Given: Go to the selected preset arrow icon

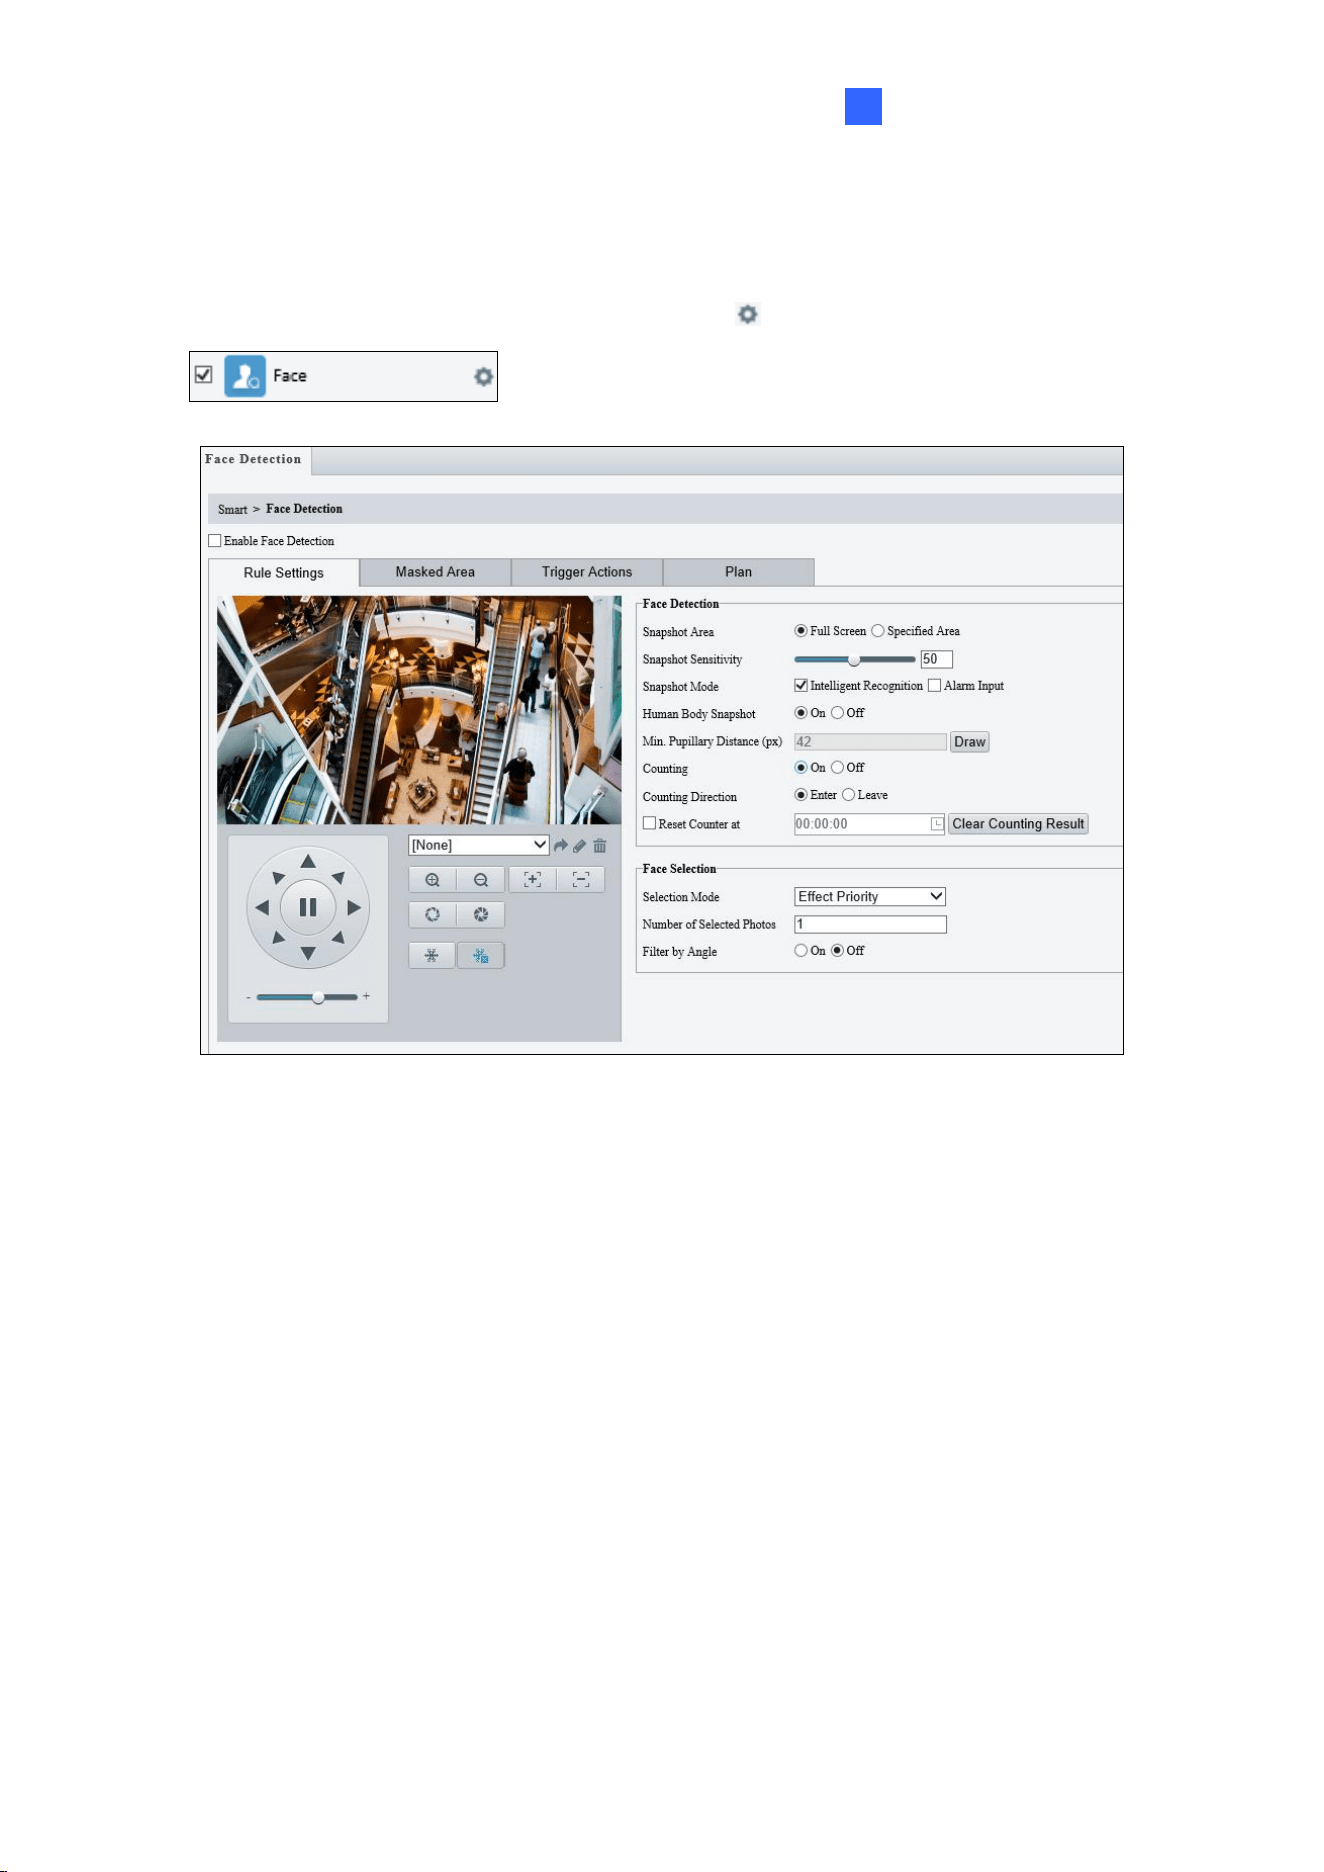Looking at the screenshot, I should point(561,845).
